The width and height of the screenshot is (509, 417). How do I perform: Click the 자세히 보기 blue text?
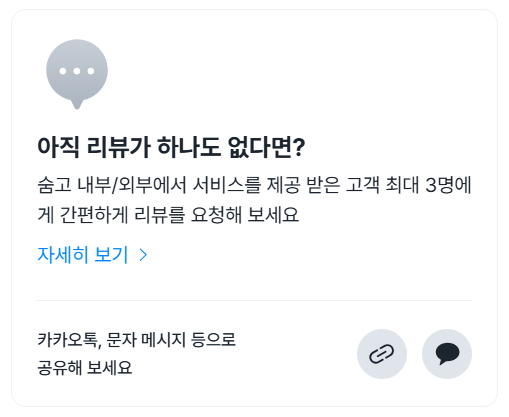click(83, 255)
